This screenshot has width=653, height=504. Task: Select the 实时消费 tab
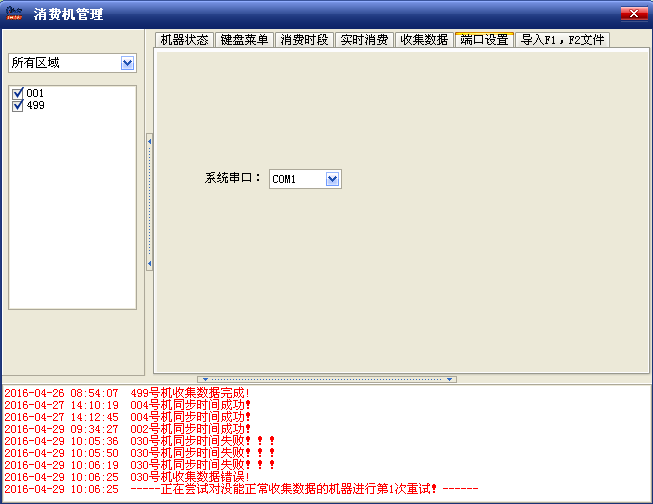point(364,40)
